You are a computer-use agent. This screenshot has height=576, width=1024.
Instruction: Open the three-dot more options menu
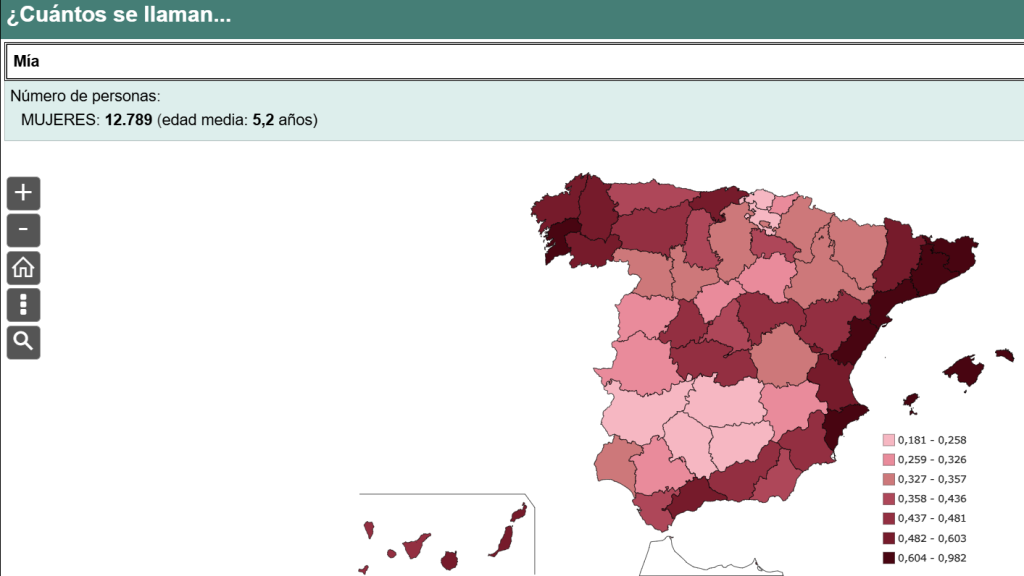[x=23, y=305]
